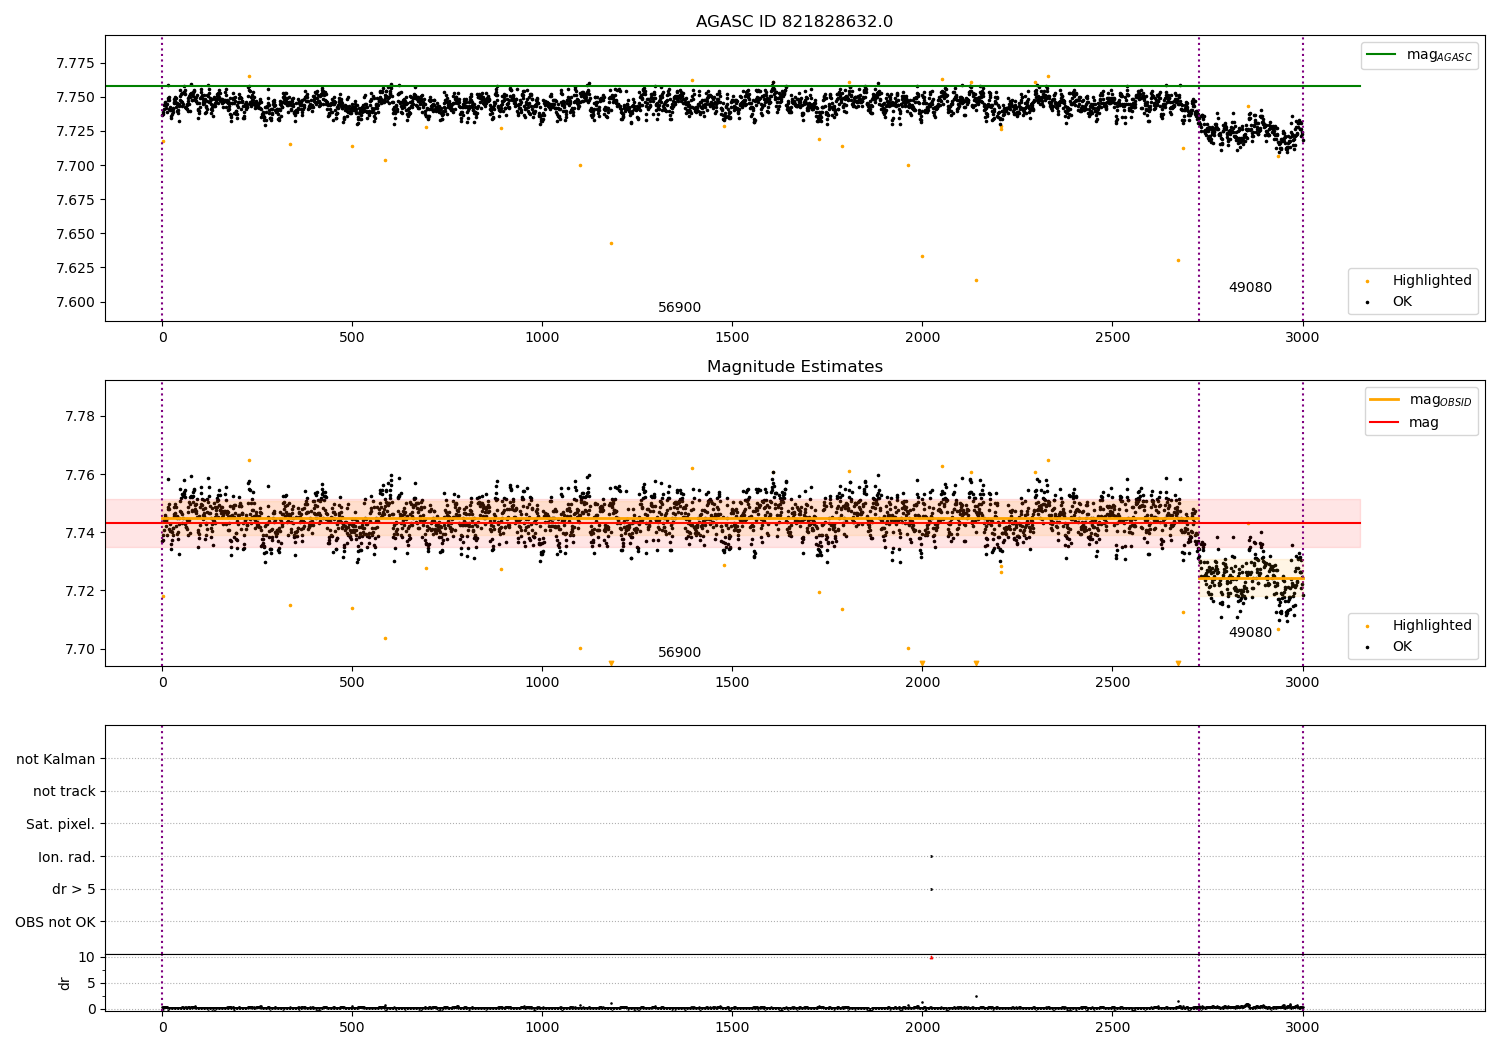Select 'OK' legend entry in the Magnitude Estimates plot
The image size is (1500, 1050).
click(1402, 647)
